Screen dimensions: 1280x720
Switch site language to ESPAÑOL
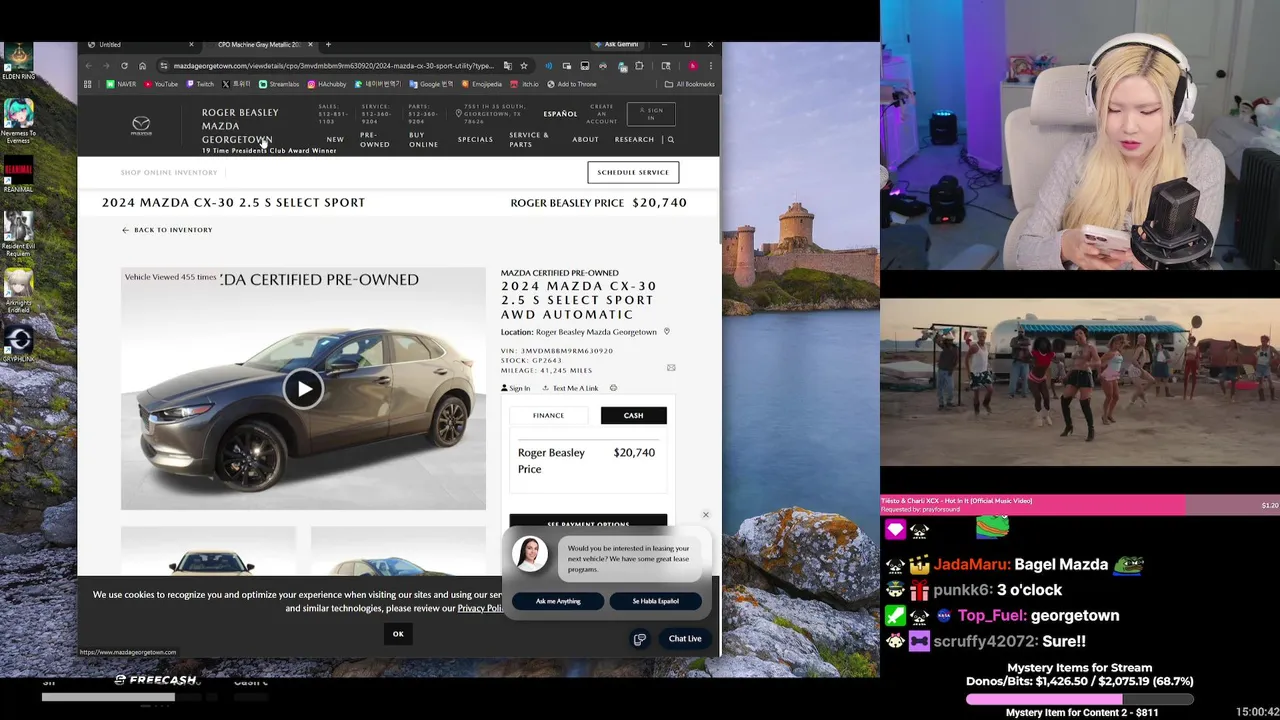pos(560,114)
